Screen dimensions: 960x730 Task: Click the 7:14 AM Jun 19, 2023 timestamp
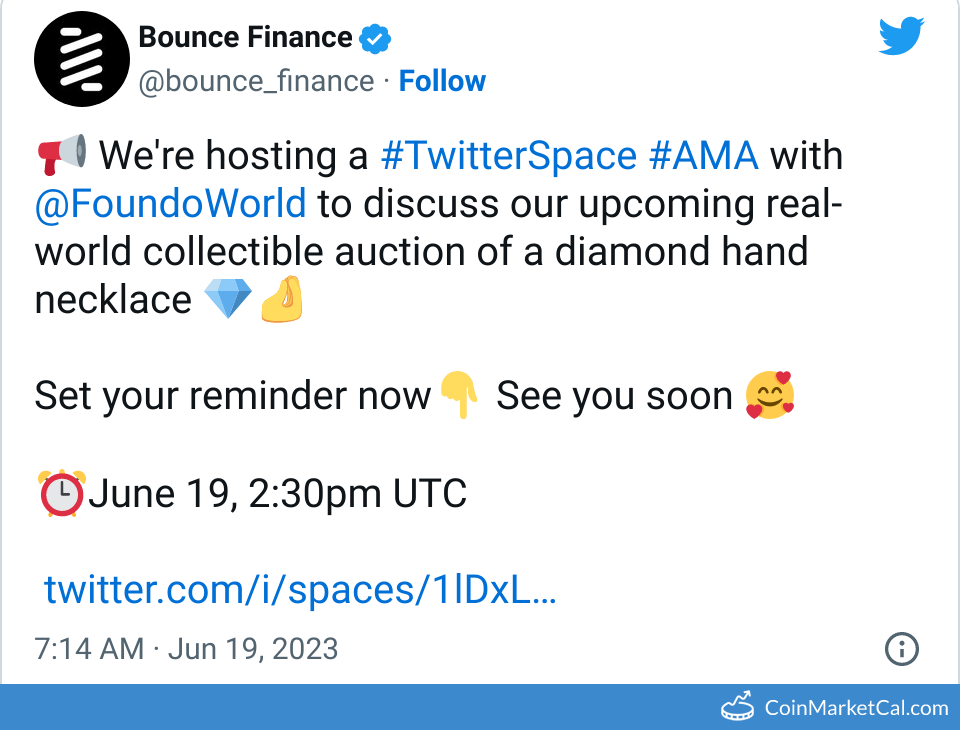coord(186,649)
